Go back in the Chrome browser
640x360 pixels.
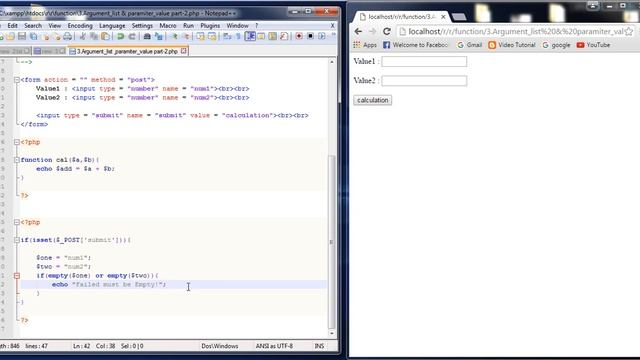pos(358,31)
